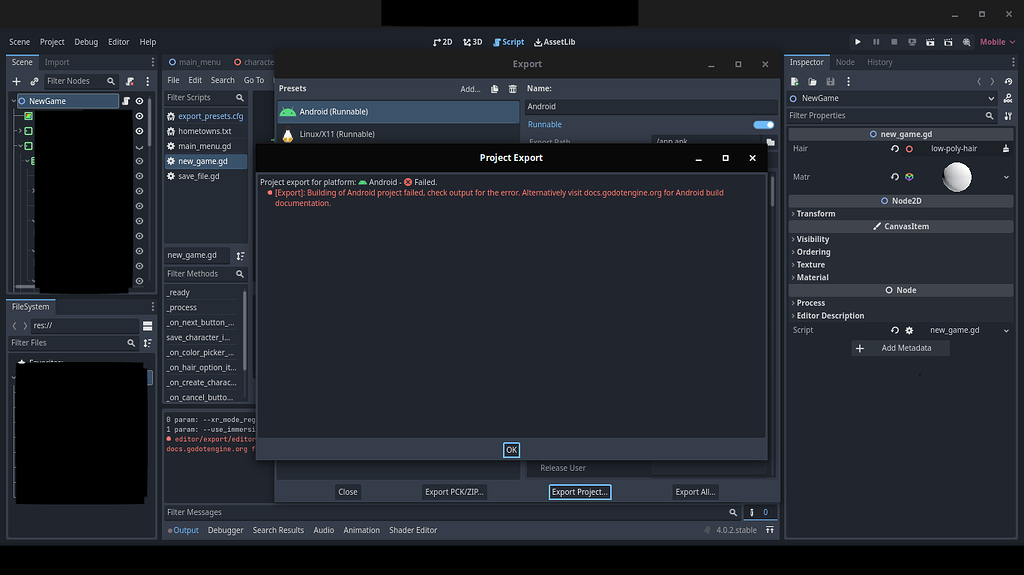Toggle the Runnable switch off
The width and height of the screenshot is (1024, 575).
[x=763, y=124]
